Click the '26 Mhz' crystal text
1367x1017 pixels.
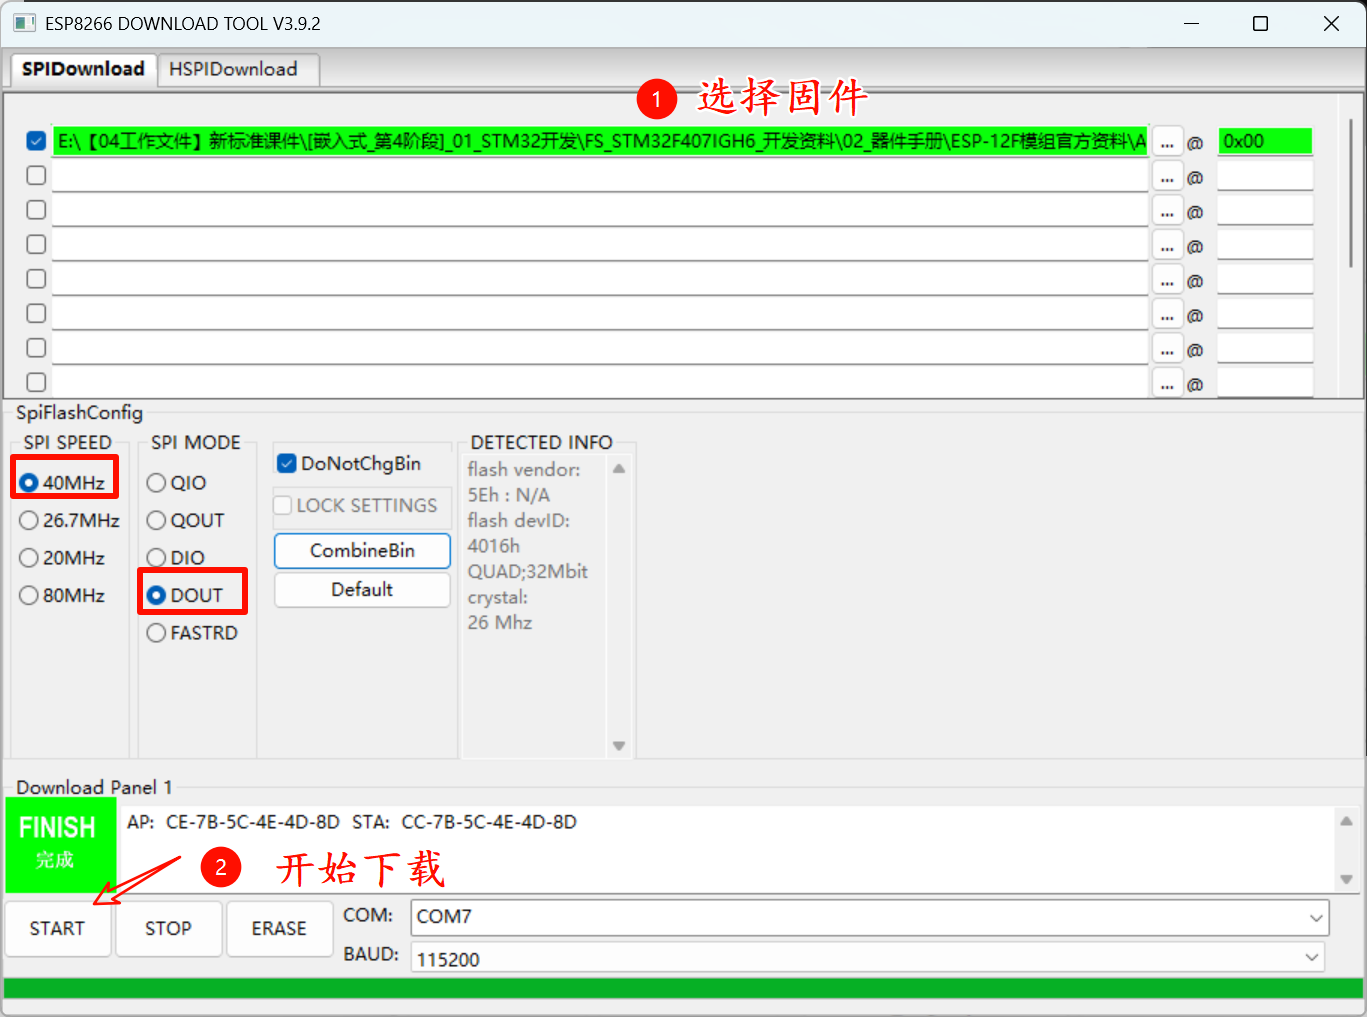coord(499,623)
